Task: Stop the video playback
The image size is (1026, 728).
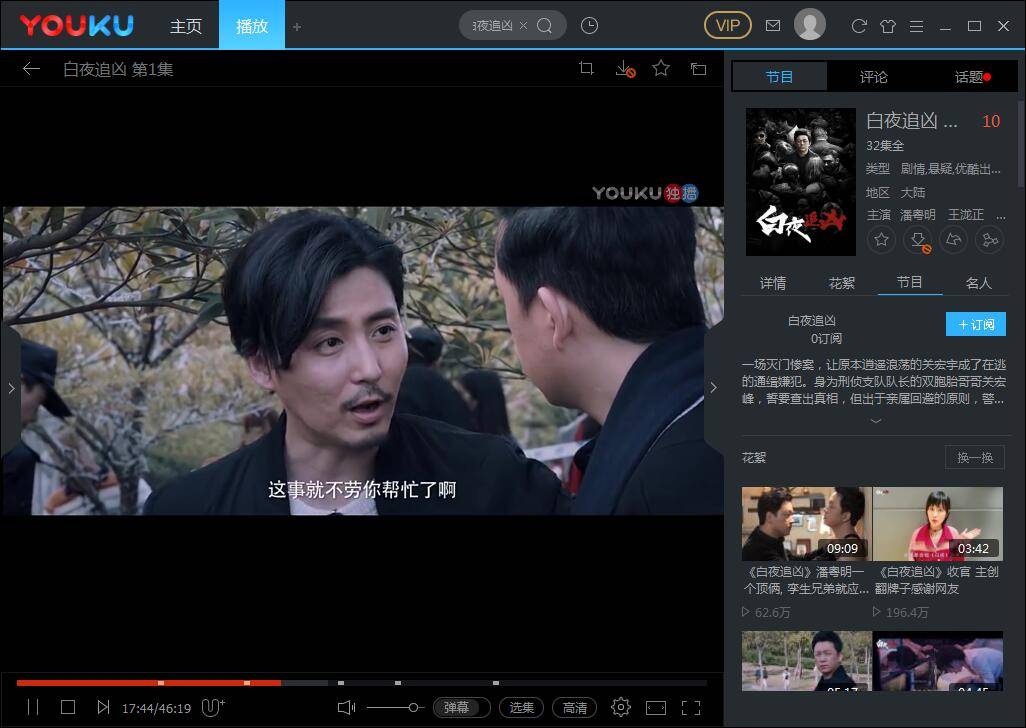Action: [x=68, y=707]
